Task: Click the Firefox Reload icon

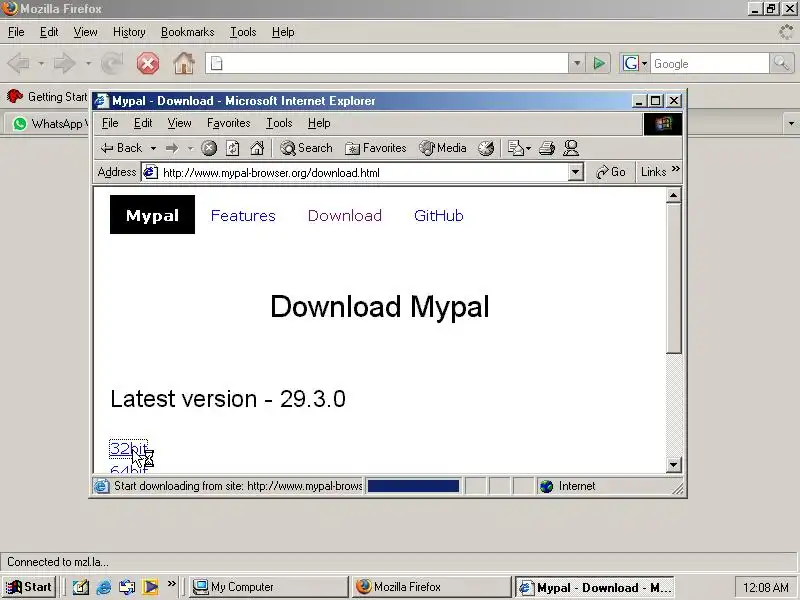Action: (x=112, y=64)
